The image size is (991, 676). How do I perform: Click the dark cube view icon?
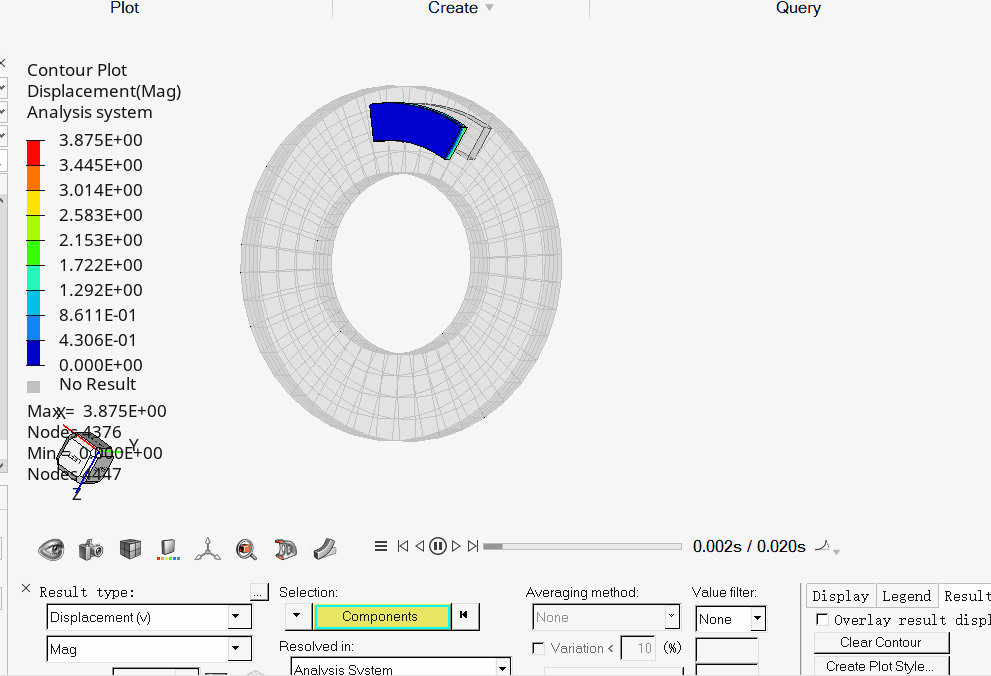pos(130,548)
